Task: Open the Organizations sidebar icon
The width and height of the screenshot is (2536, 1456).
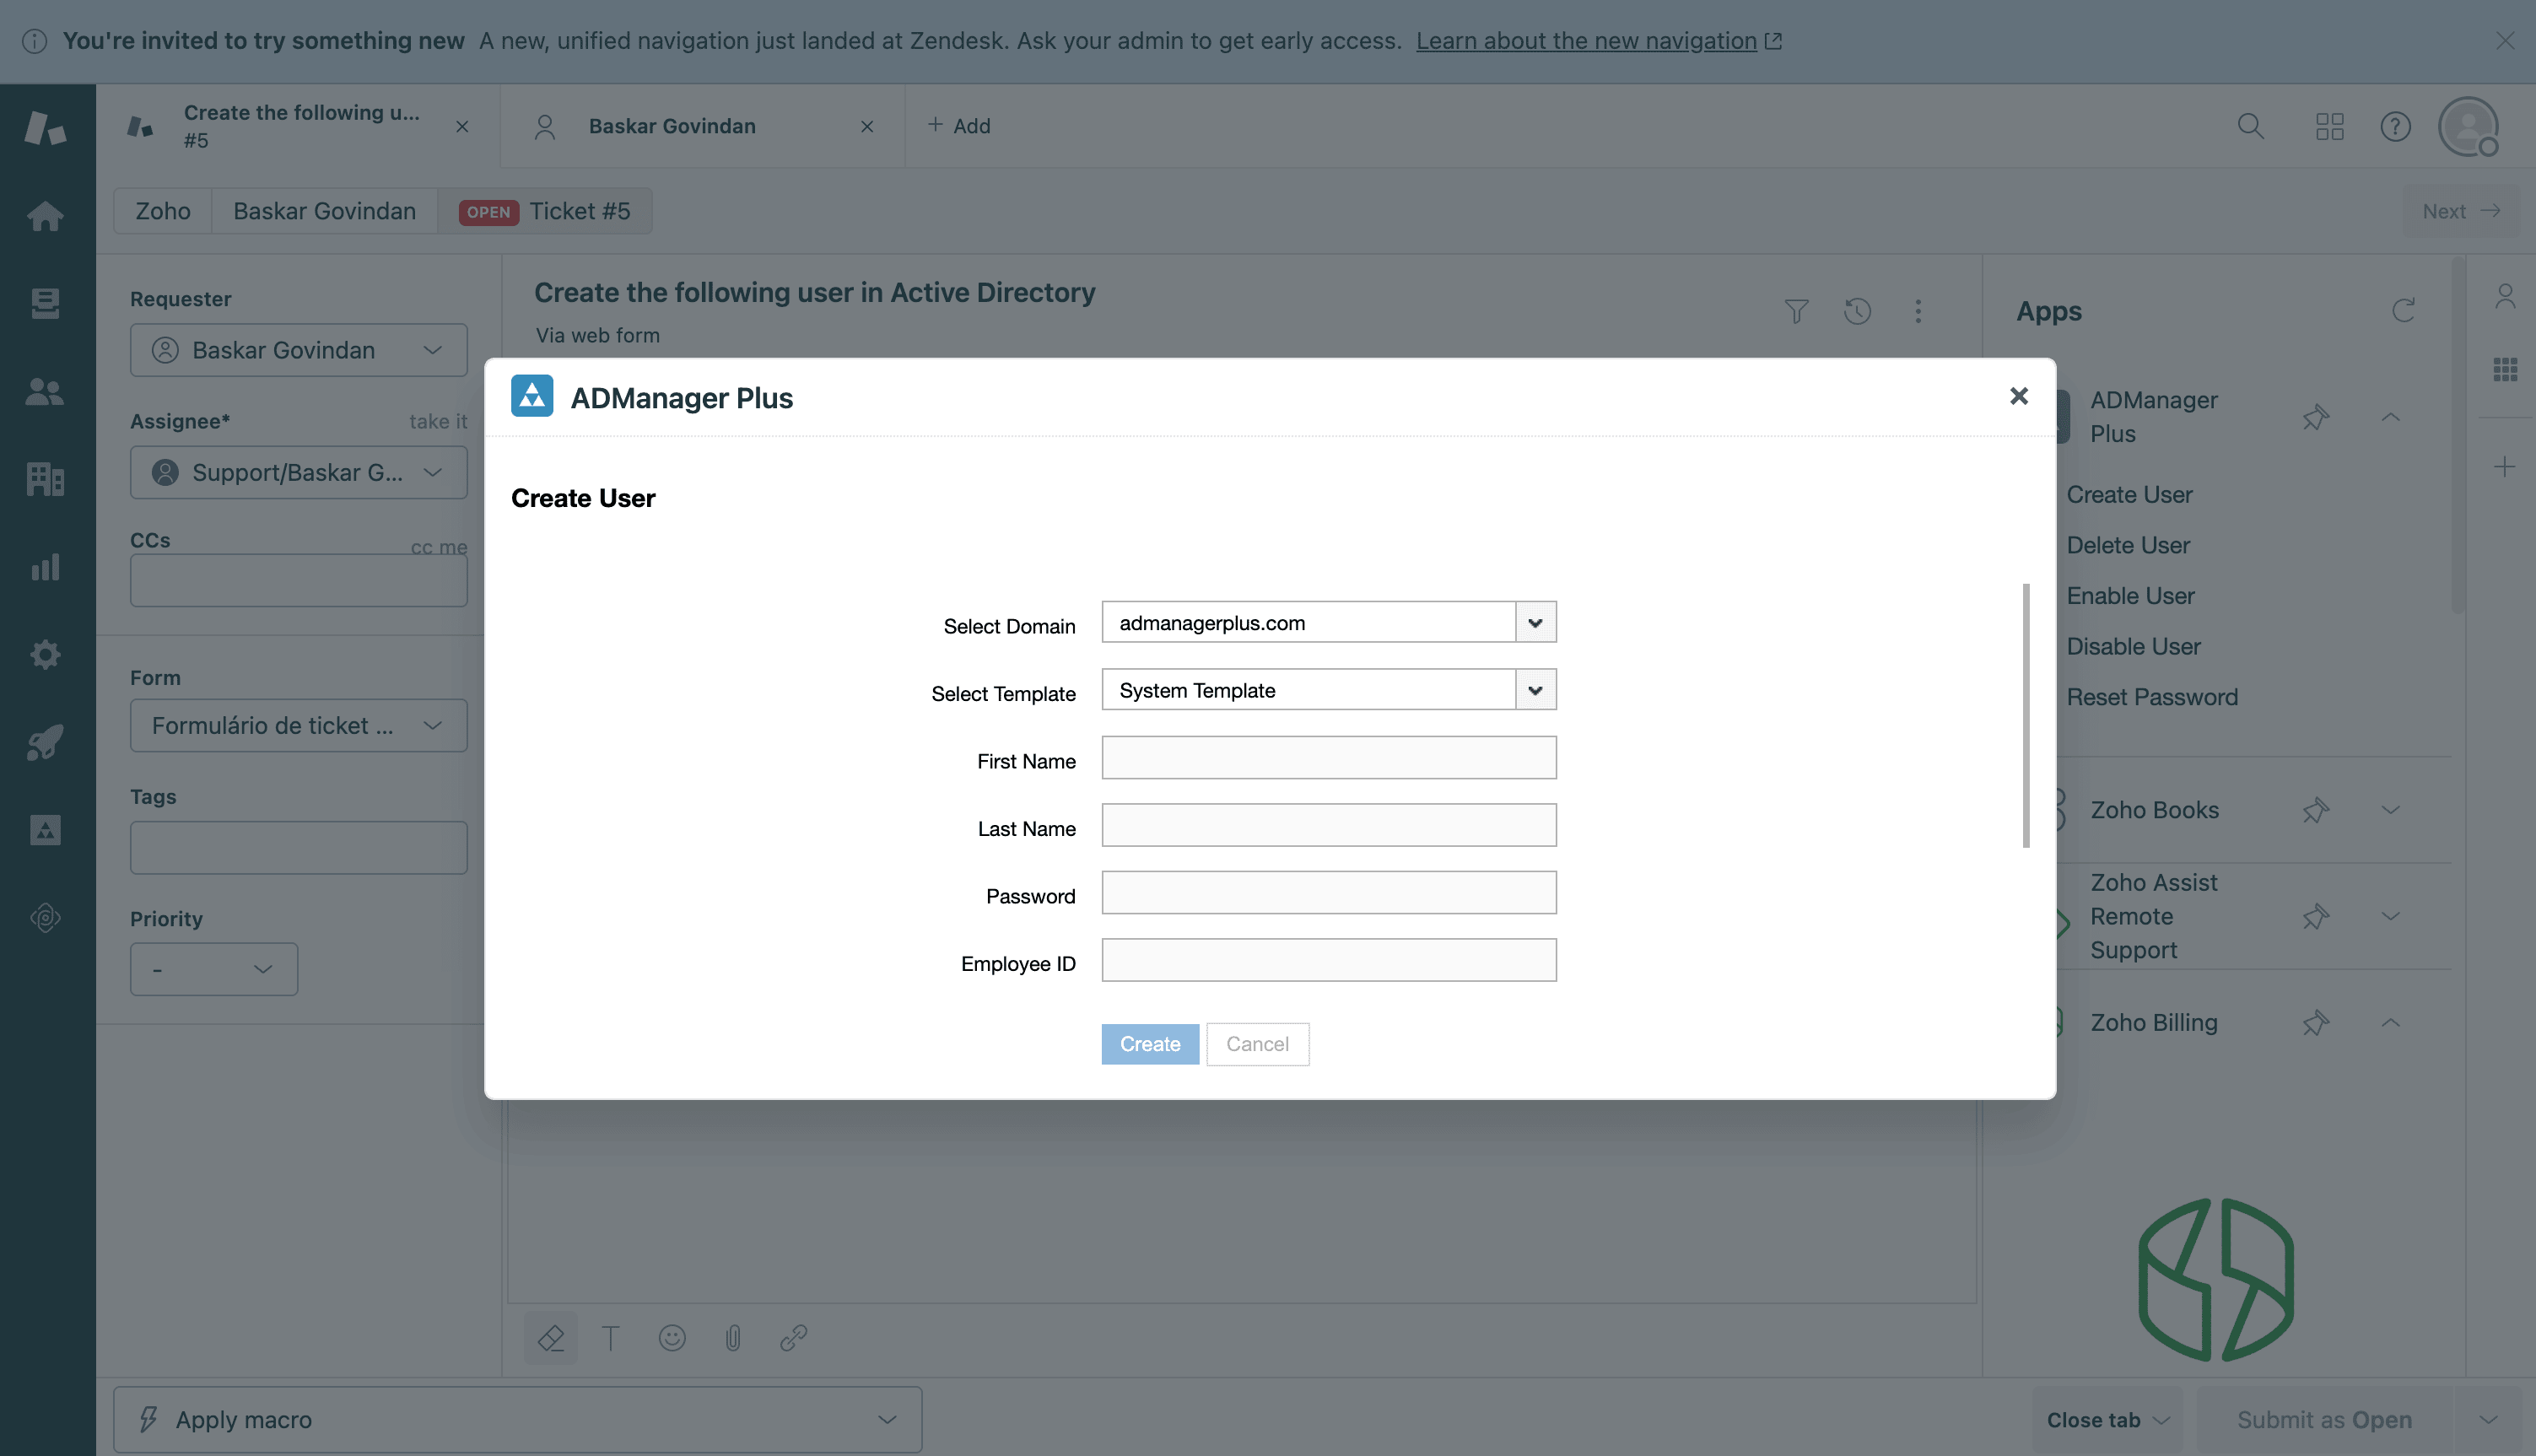Action: tap(45, 479)
